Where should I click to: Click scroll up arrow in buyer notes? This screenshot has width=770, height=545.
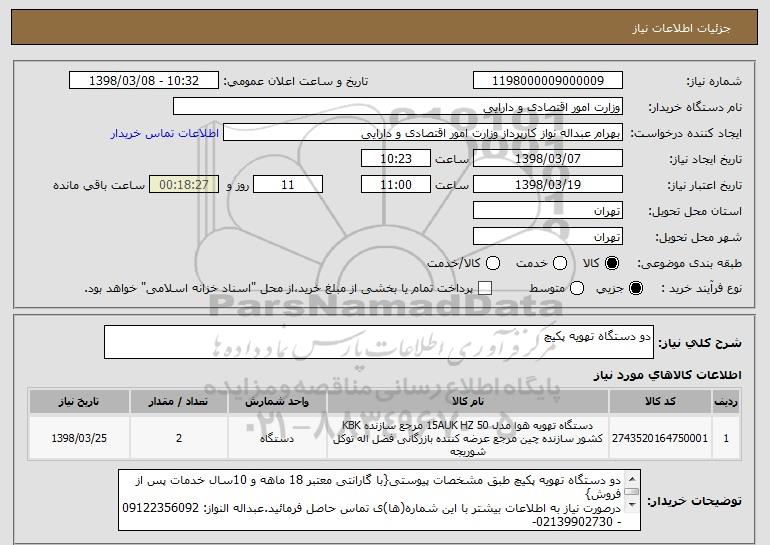[x=632, y=479]
